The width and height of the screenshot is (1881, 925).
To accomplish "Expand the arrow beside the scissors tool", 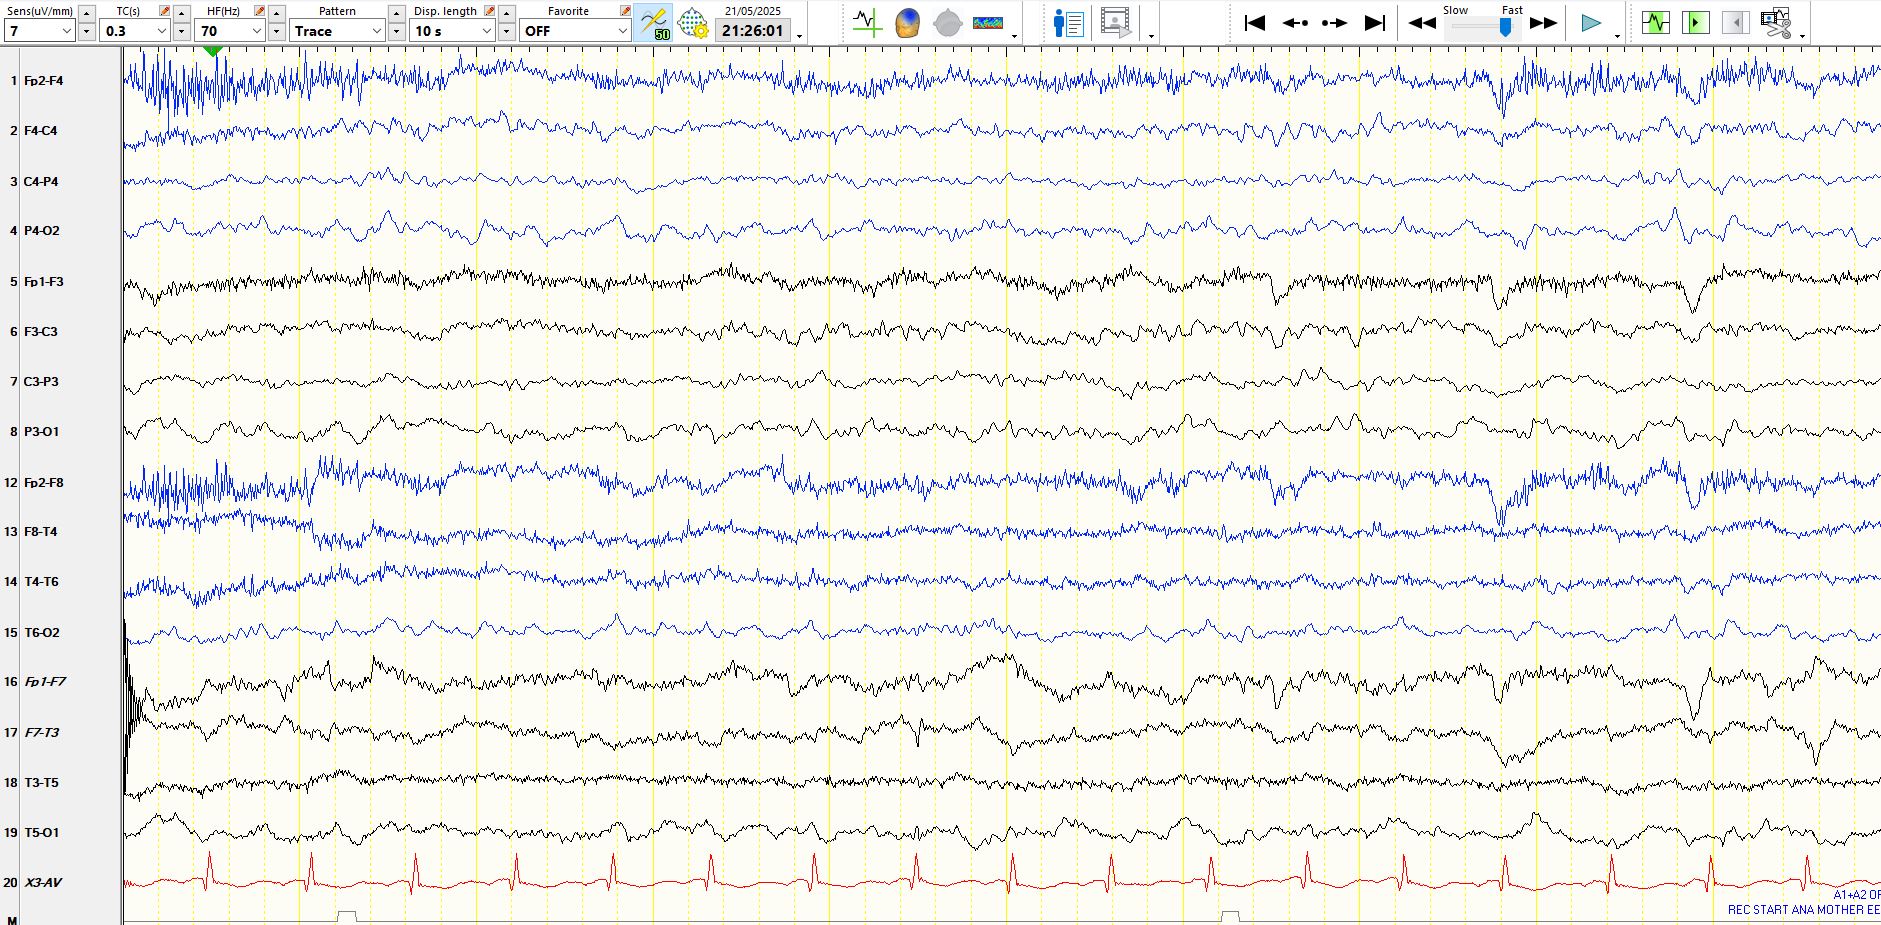I will click(x=1802, y=36).
